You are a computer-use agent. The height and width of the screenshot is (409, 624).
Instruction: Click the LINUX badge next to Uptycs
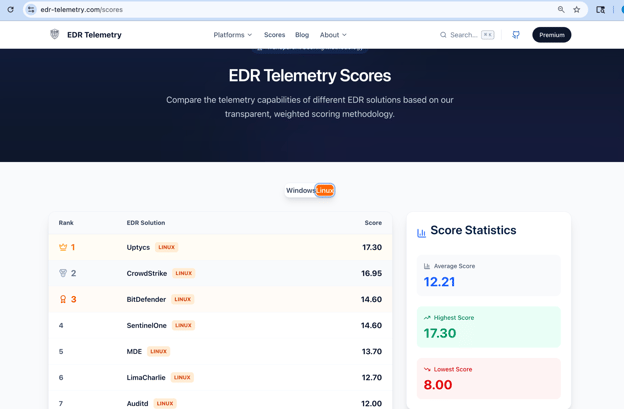(166, 247)
